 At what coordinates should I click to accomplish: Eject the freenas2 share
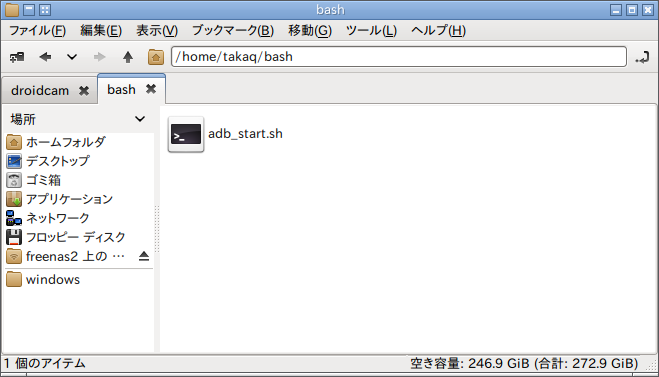[x=144, y=256]
